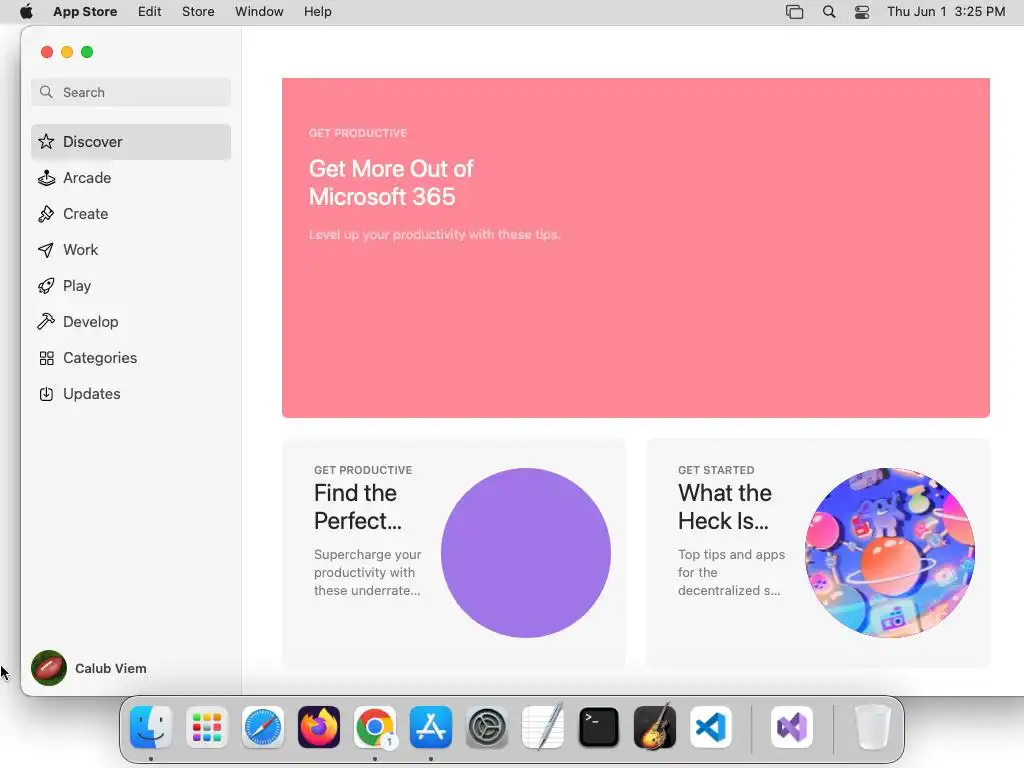The height and width of the screenshot is (768, 1024).
Task: Open System Settings from the Dock
Action: pos(487,727)
